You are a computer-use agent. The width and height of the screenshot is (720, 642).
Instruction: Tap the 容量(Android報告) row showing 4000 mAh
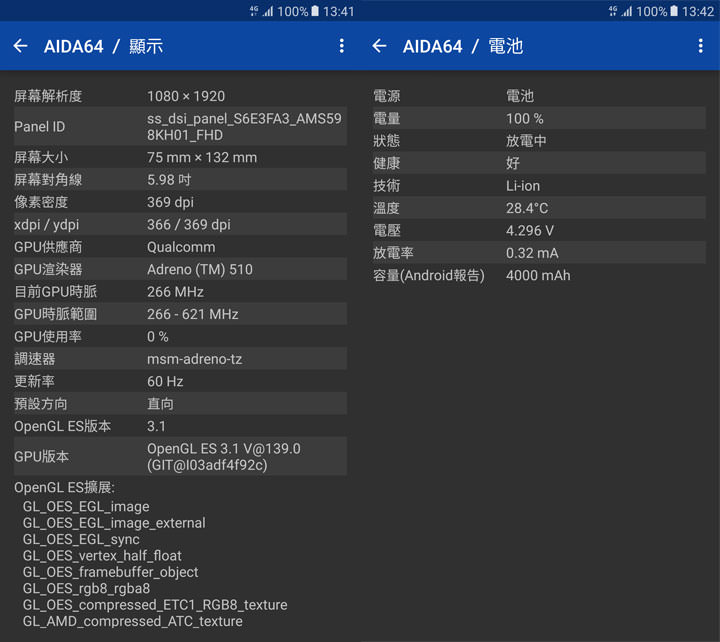pos(539,275)
